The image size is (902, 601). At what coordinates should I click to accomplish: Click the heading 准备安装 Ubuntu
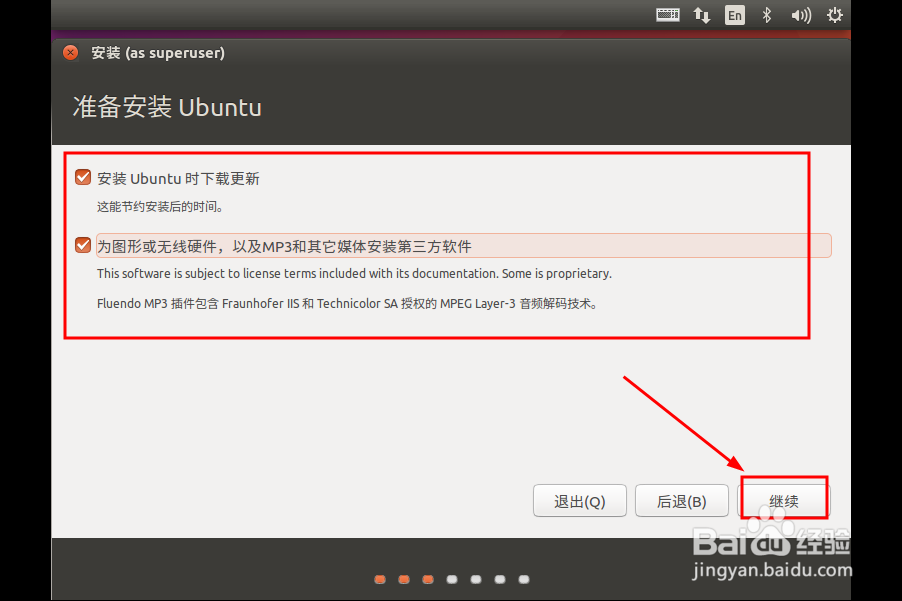click(167, 108)
